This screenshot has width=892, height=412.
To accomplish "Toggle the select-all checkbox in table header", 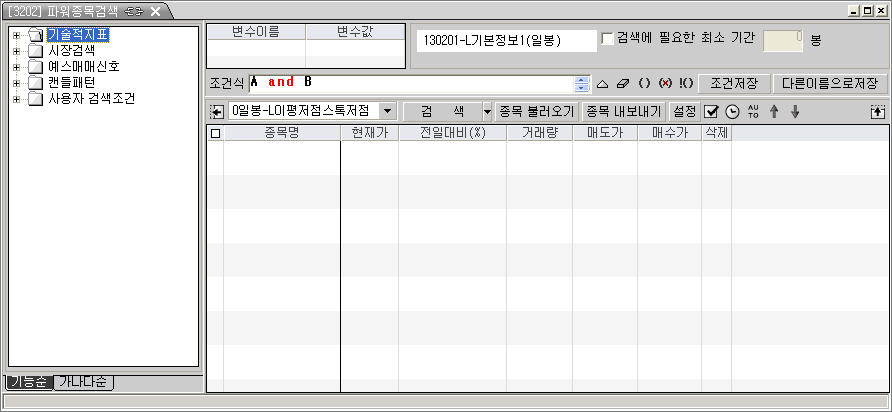I will click(x=215, y=133).
